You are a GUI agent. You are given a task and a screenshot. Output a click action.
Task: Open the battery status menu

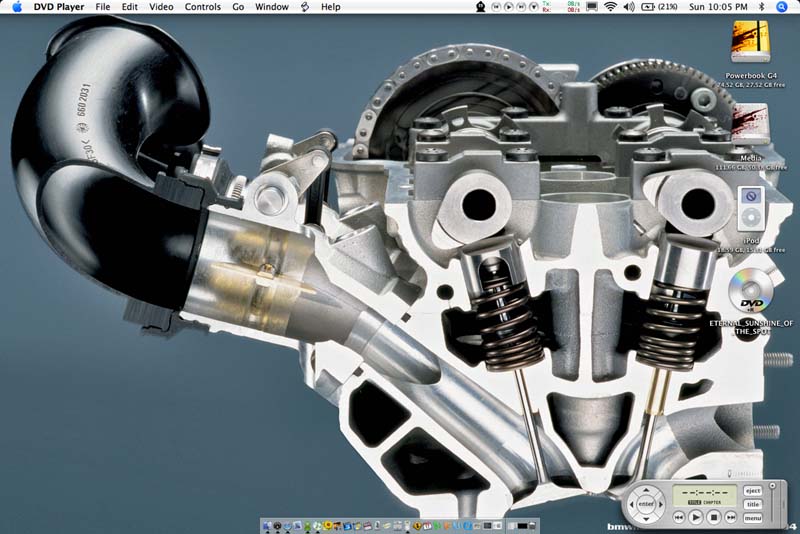point(659,7)
